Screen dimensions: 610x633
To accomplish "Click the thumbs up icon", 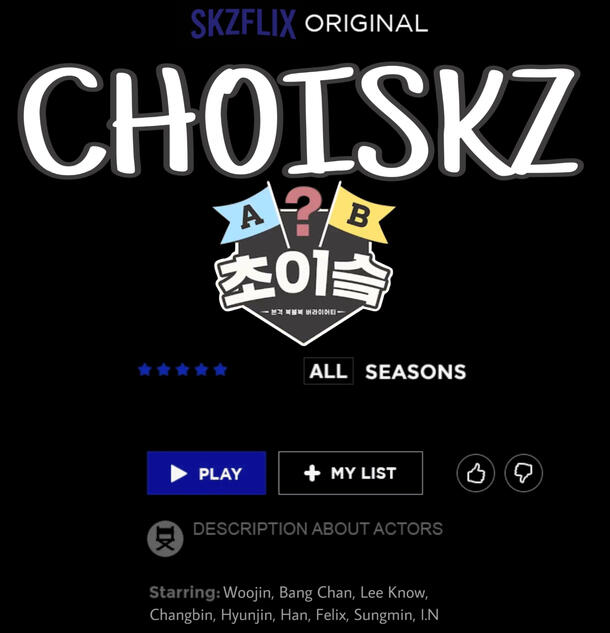I will [475, 473].
